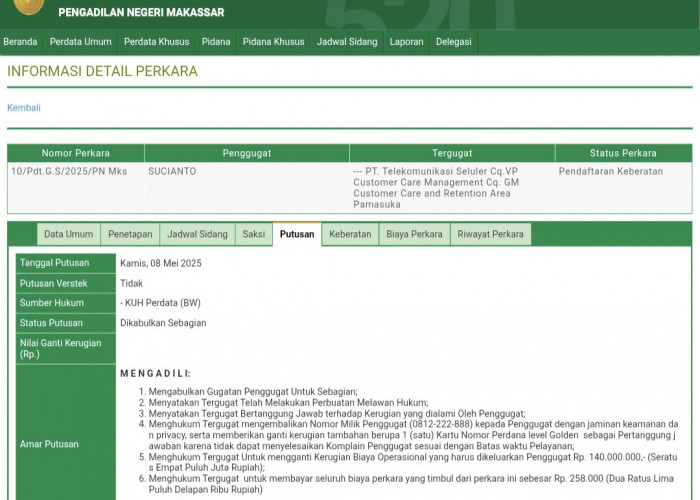Open the Delegasi menu

(x=454, y=42)
